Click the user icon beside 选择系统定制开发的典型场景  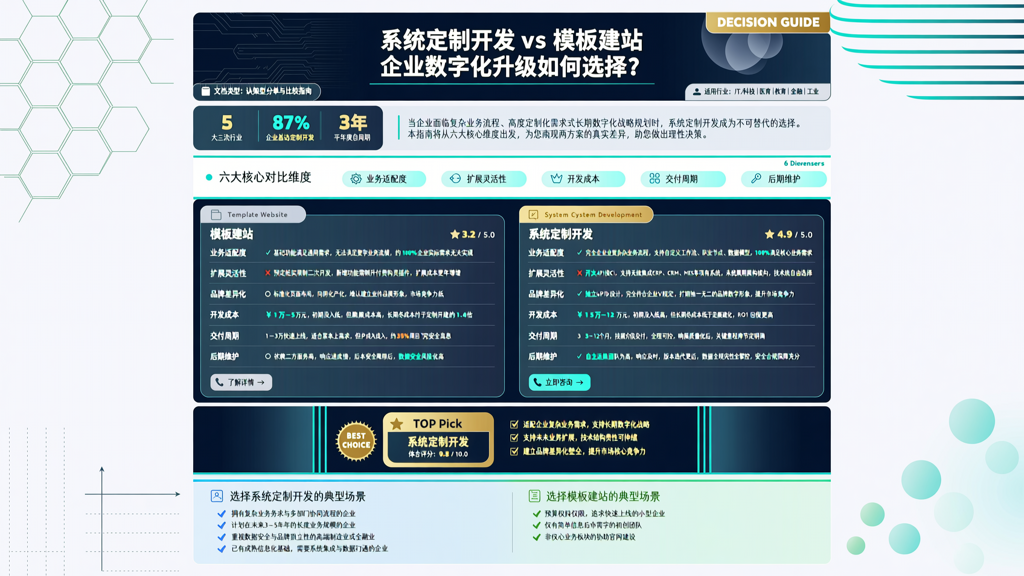point(217,496)
